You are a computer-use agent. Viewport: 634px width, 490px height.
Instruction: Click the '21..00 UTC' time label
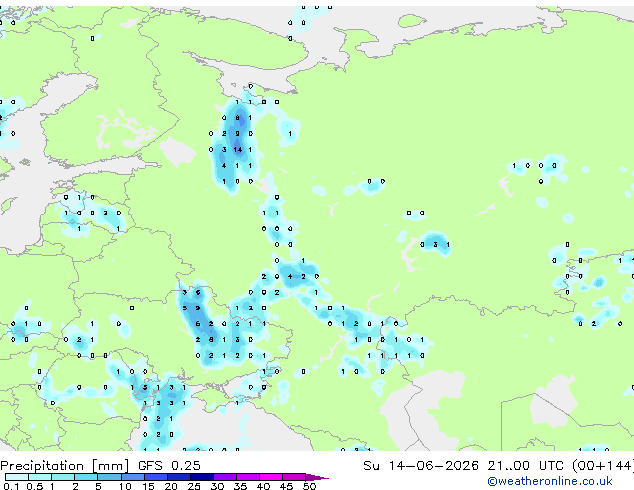[x=525, y=465]
